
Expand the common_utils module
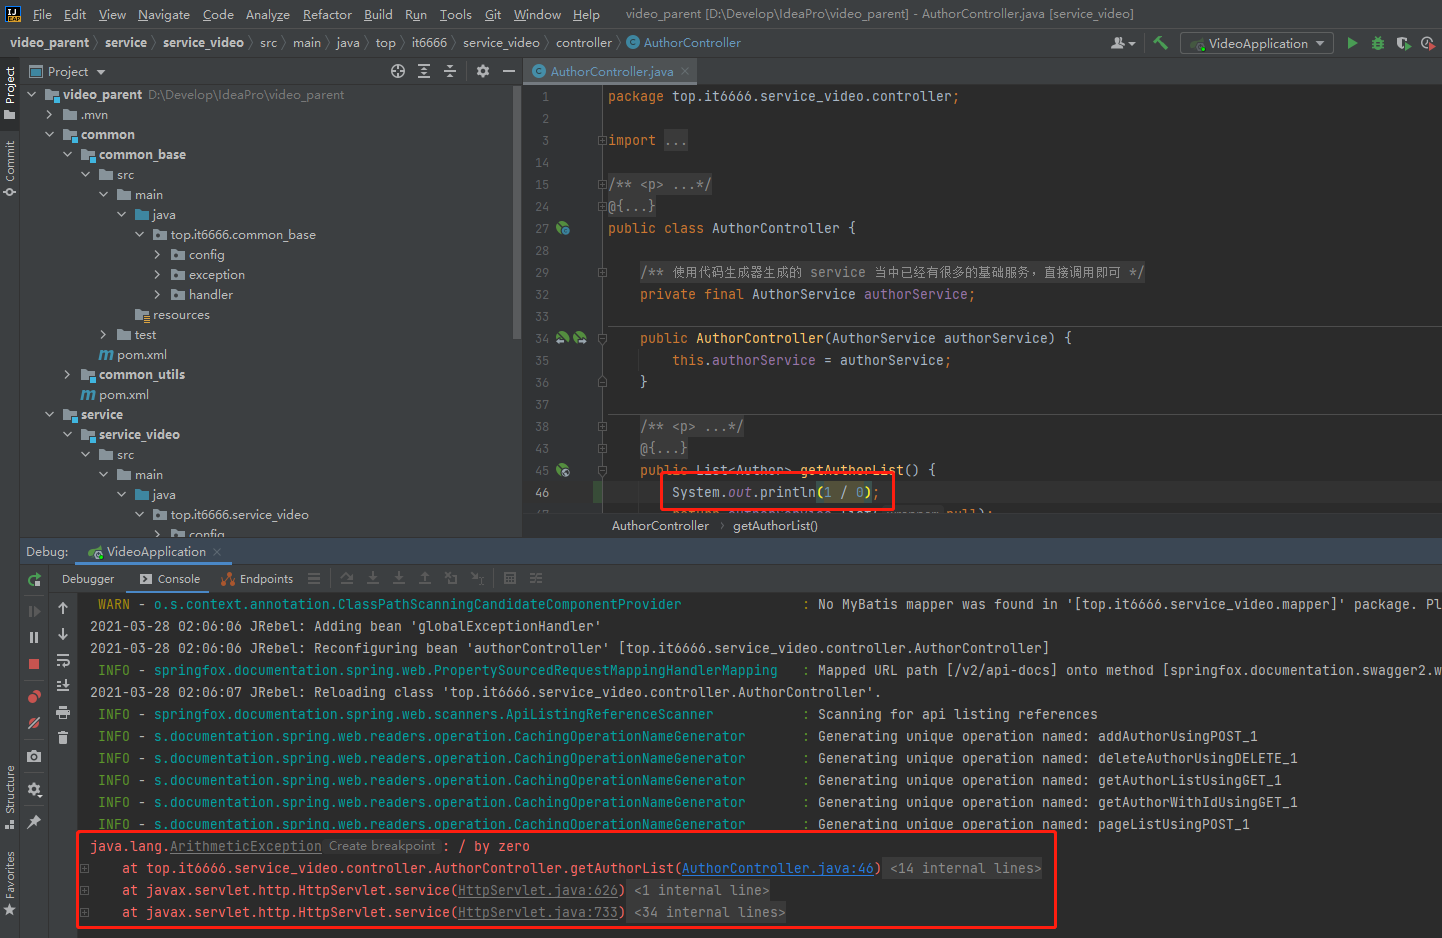pyautogui.click(x=67, y=374)
